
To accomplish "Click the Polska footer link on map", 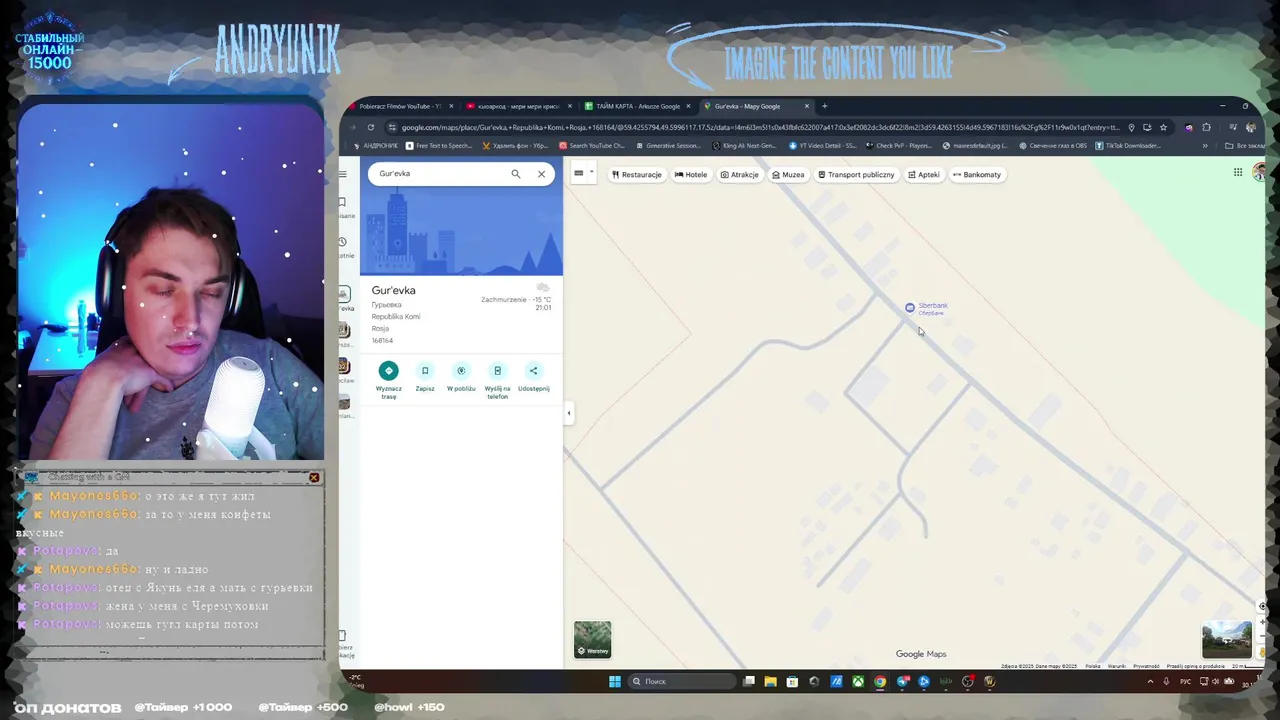I will pos(1093,666).
